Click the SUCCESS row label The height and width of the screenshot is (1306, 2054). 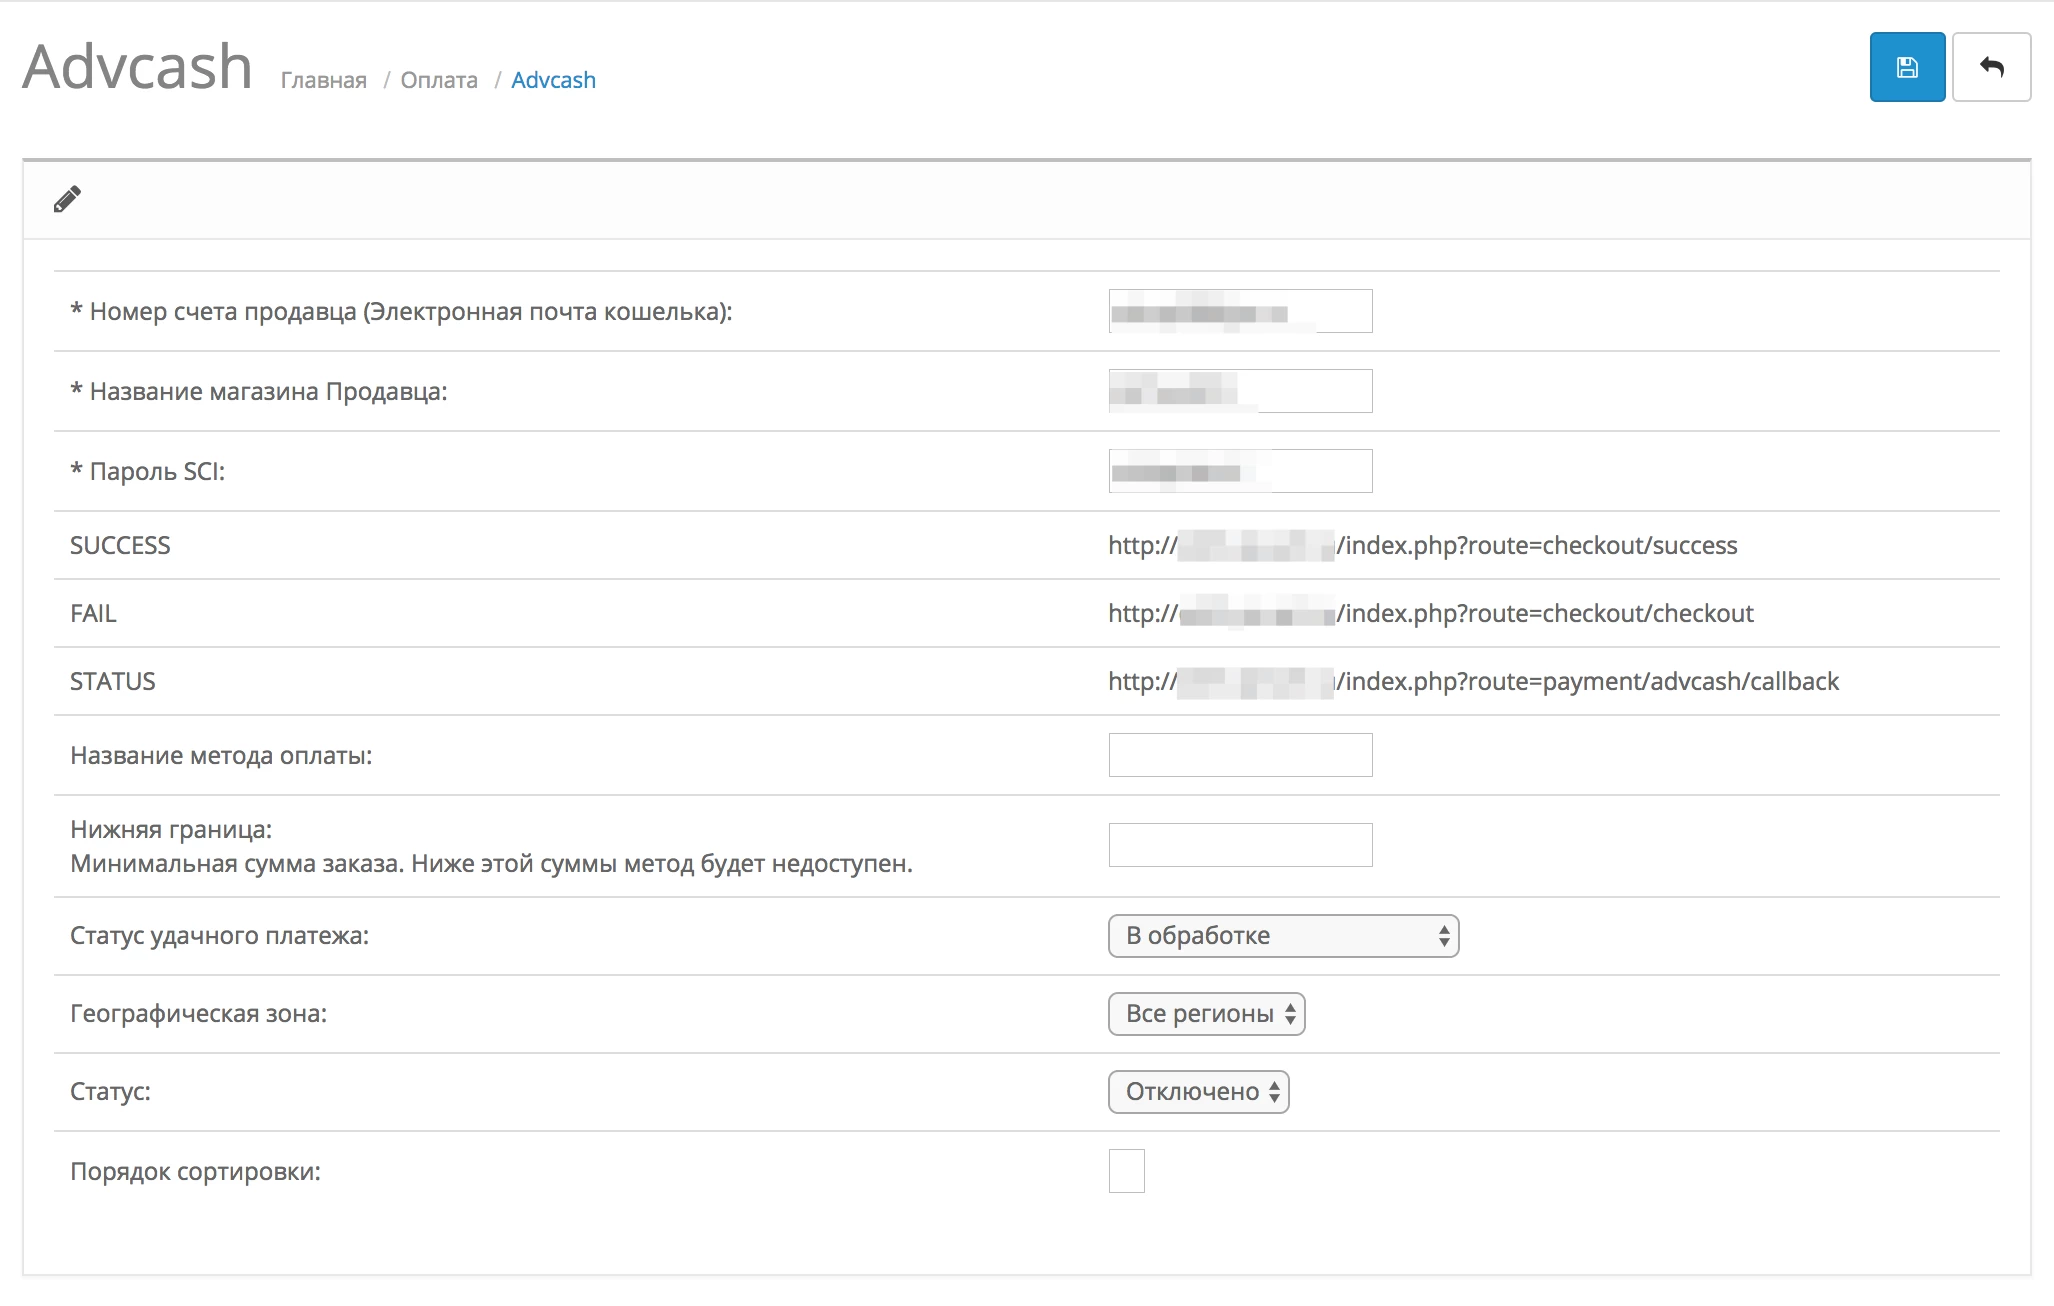120,545
